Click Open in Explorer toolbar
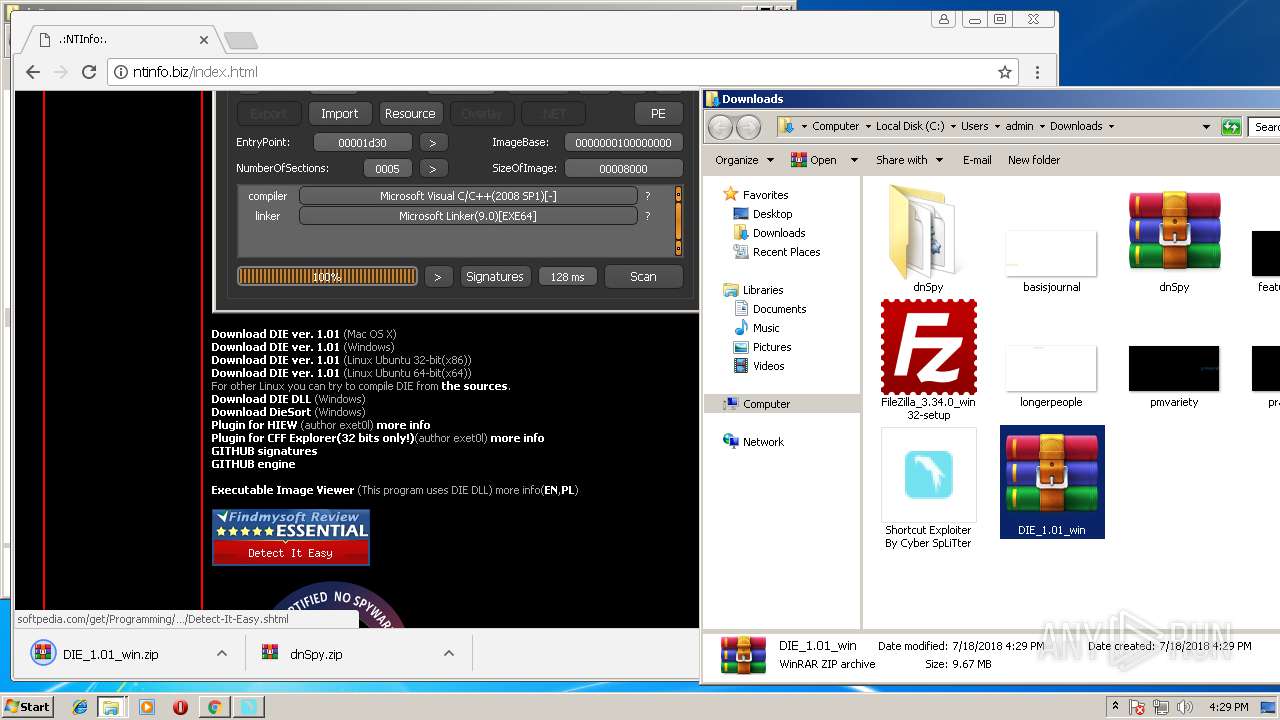1280x720 pixels. [x=814, y=160]
